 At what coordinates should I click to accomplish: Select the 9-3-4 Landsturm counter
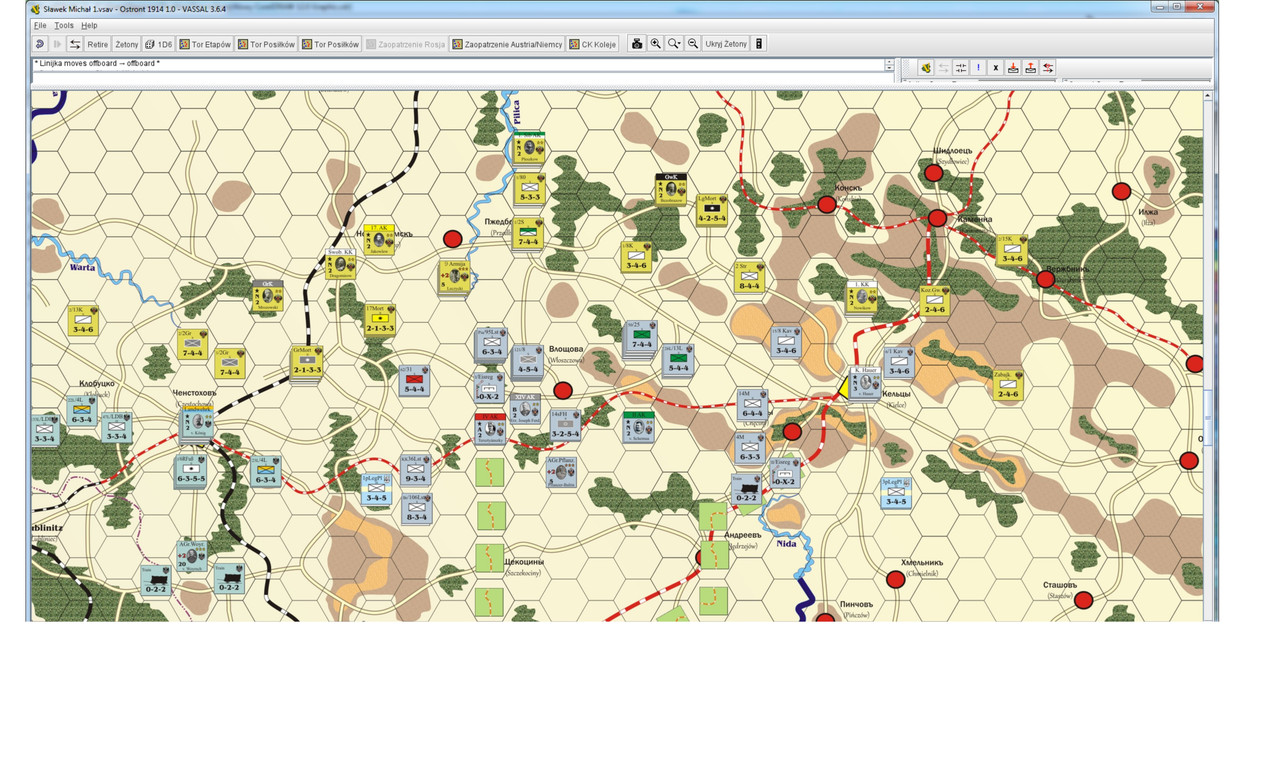415,470
